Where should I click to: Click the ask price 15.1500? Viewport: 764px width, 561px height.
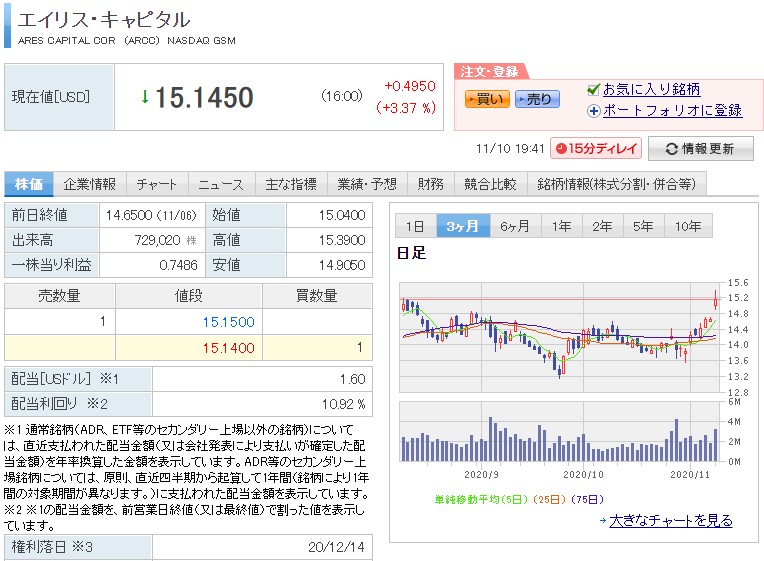point(229,322)
